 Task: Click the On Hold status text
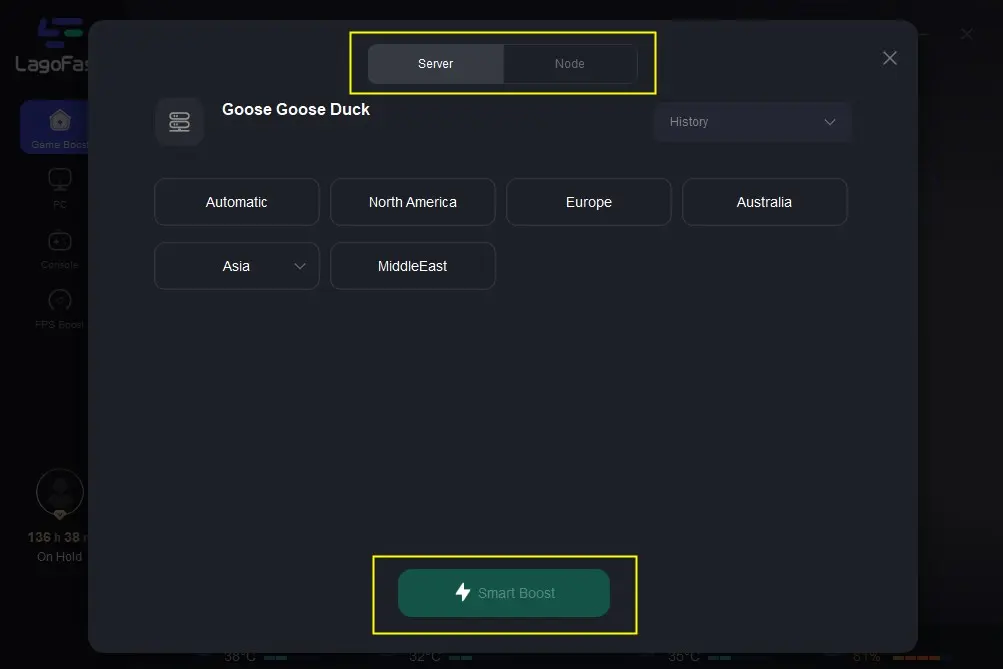point(59,557)
